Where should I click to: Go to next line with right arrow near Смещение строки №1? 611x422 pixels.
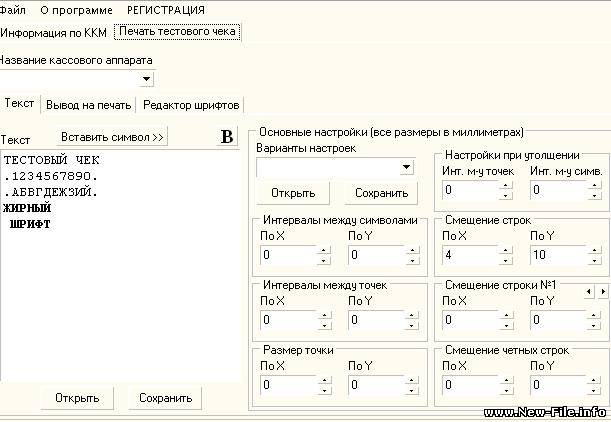point(603,291)
